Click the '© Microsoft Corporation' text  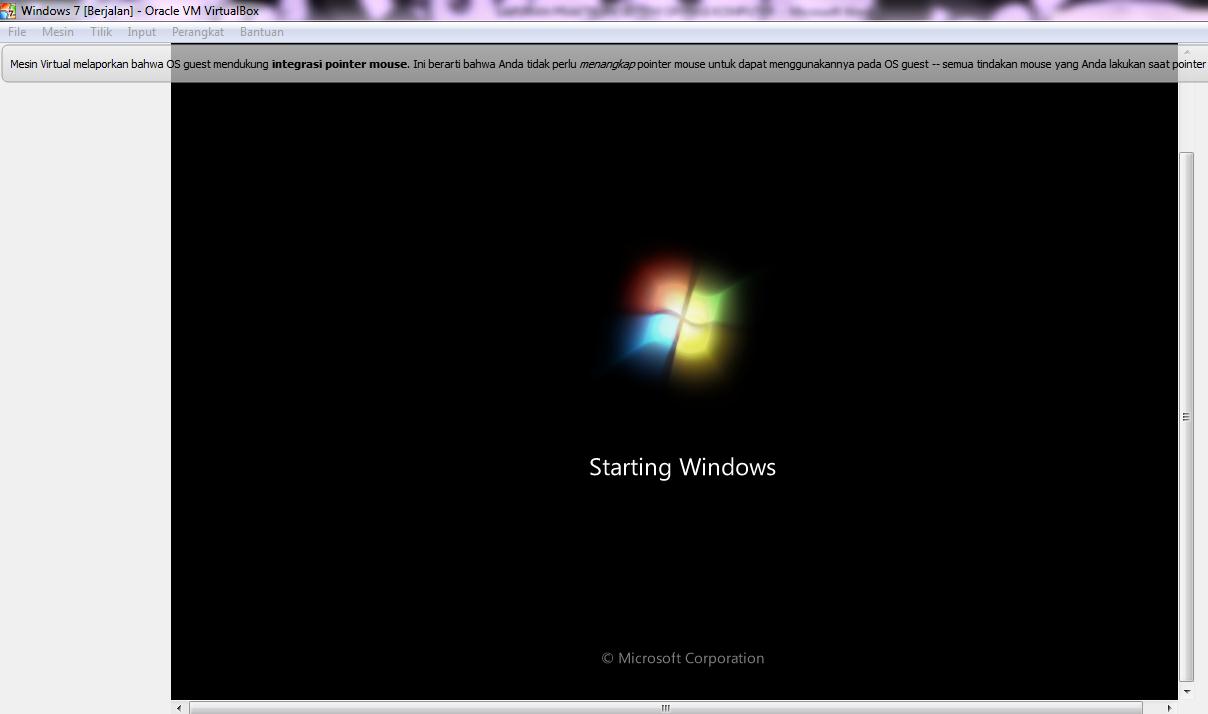point(682,658)
